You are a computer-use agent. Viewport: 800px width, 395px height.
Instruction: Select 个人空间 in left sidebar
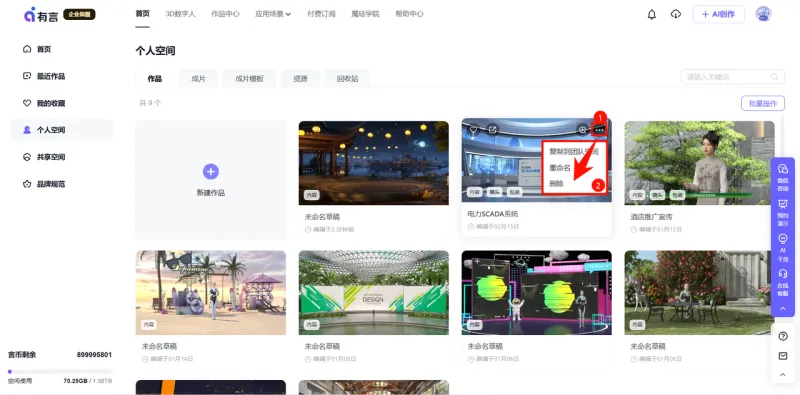(x=62, y=130)
